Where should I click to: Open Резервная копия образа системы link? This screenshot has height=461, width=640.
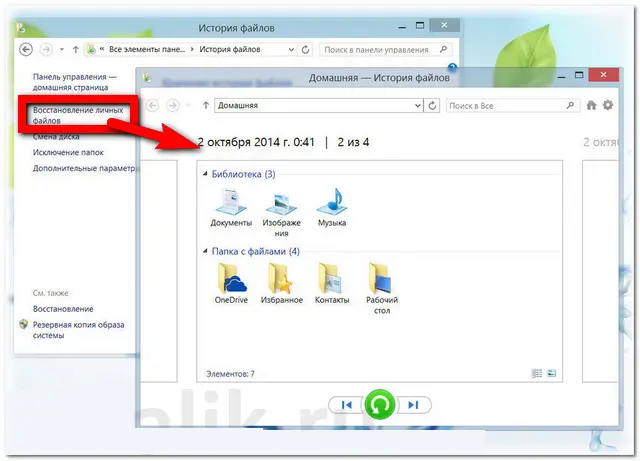pyautogui.click(x=78, y=330)
